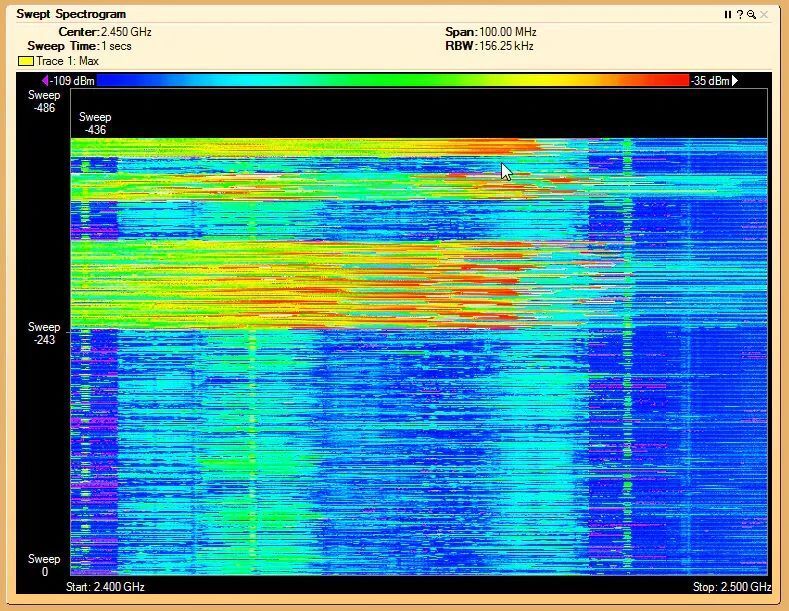Click the Start: 2.400 GHz label

click(x=105, y=587)
